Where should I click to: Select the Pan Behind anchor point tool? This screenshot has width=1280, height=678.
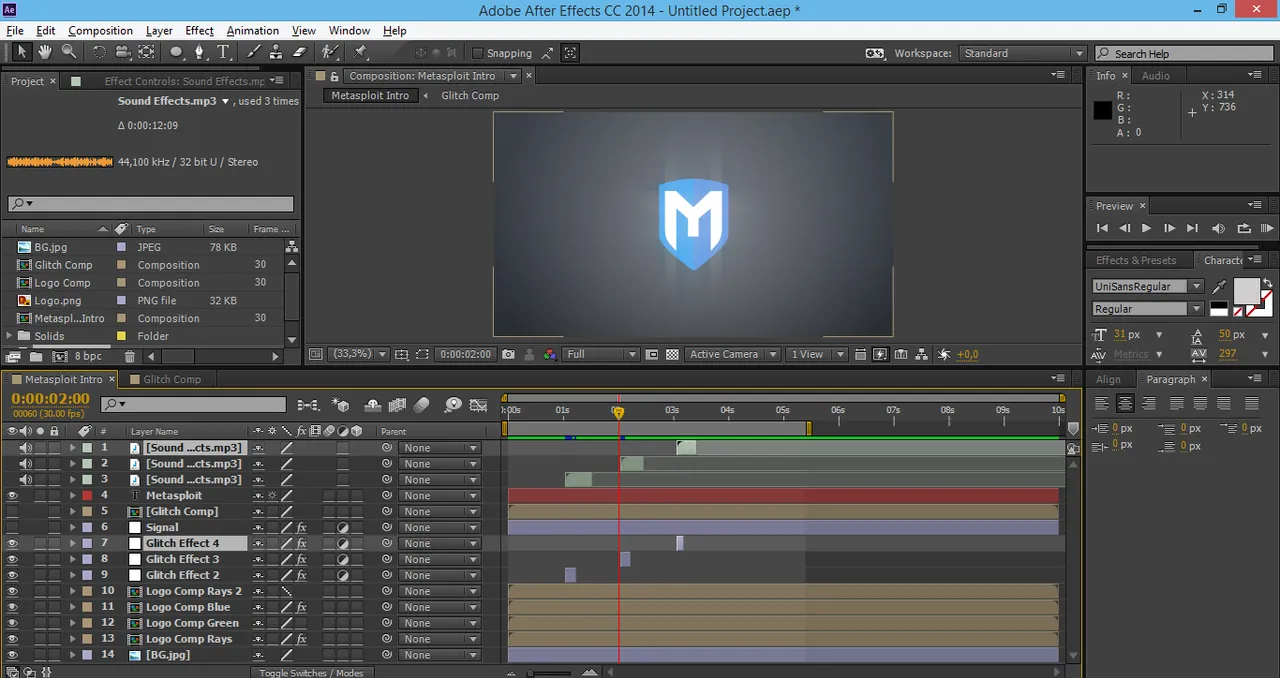(x=147, y=52)
